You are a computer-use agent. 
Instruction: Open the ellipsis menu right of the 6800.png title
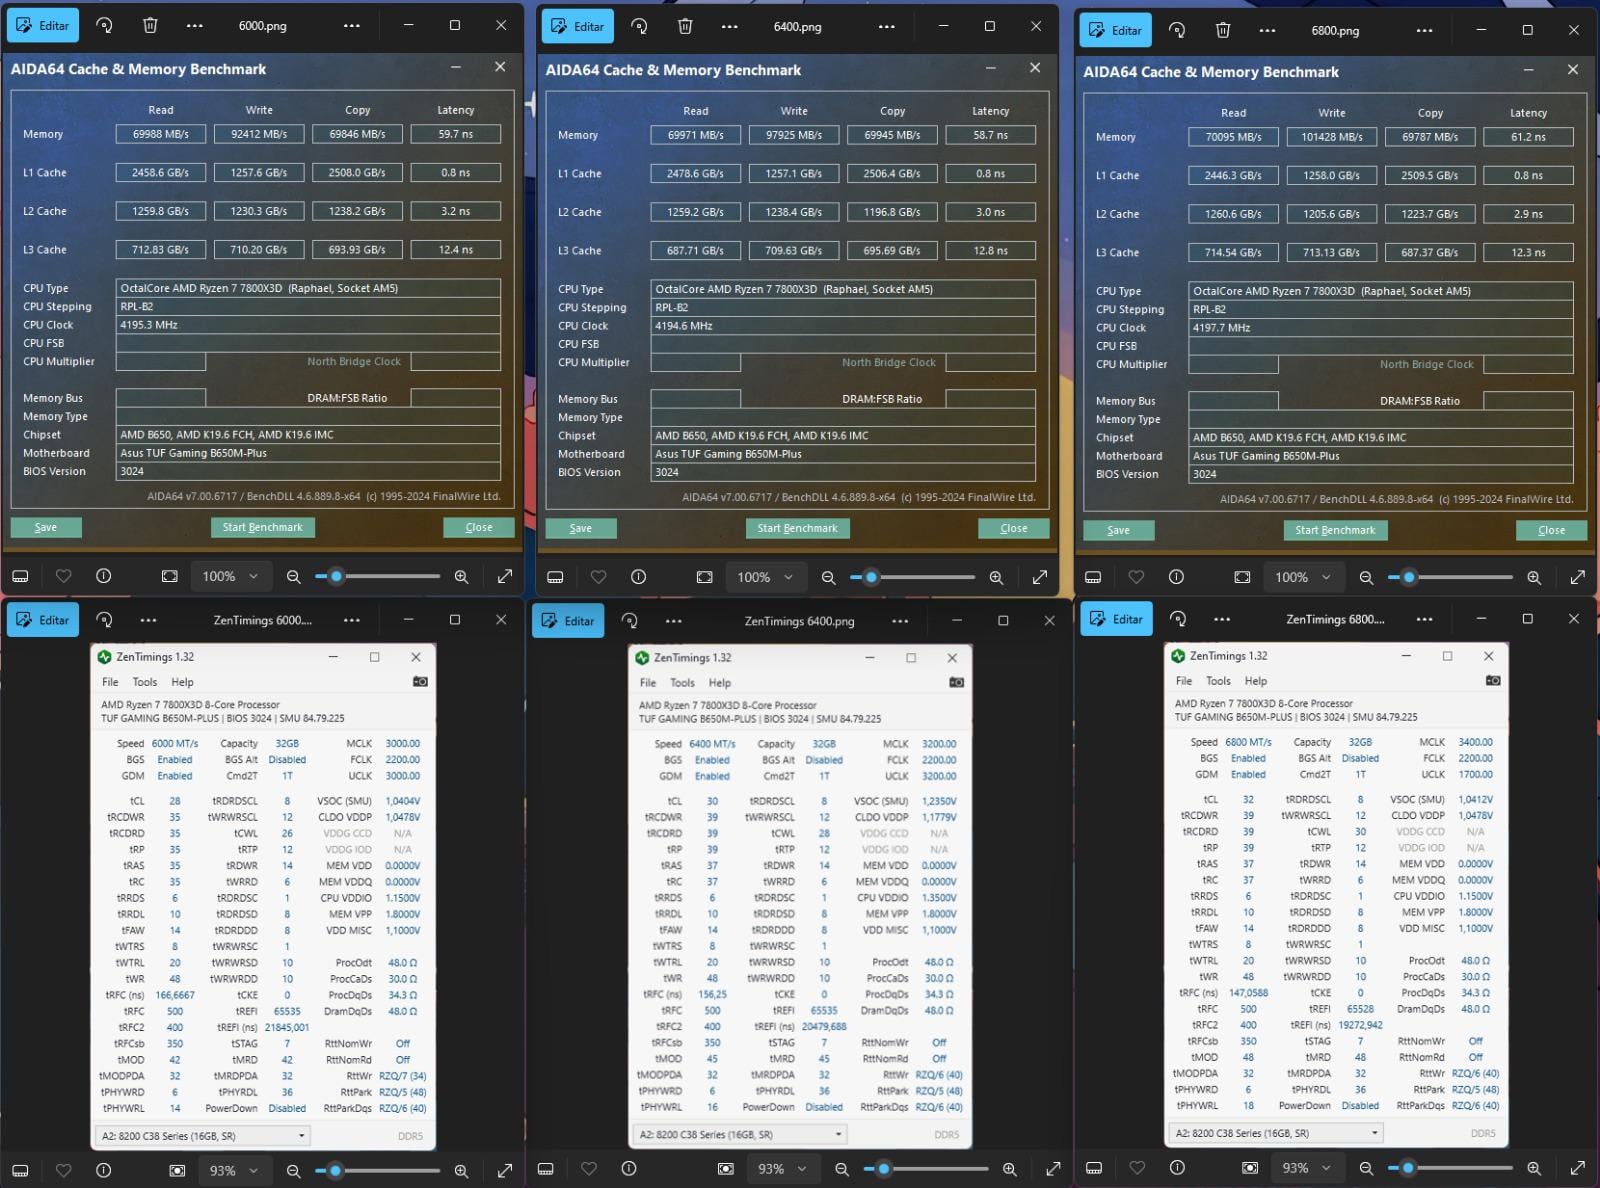coord(1425,31)
